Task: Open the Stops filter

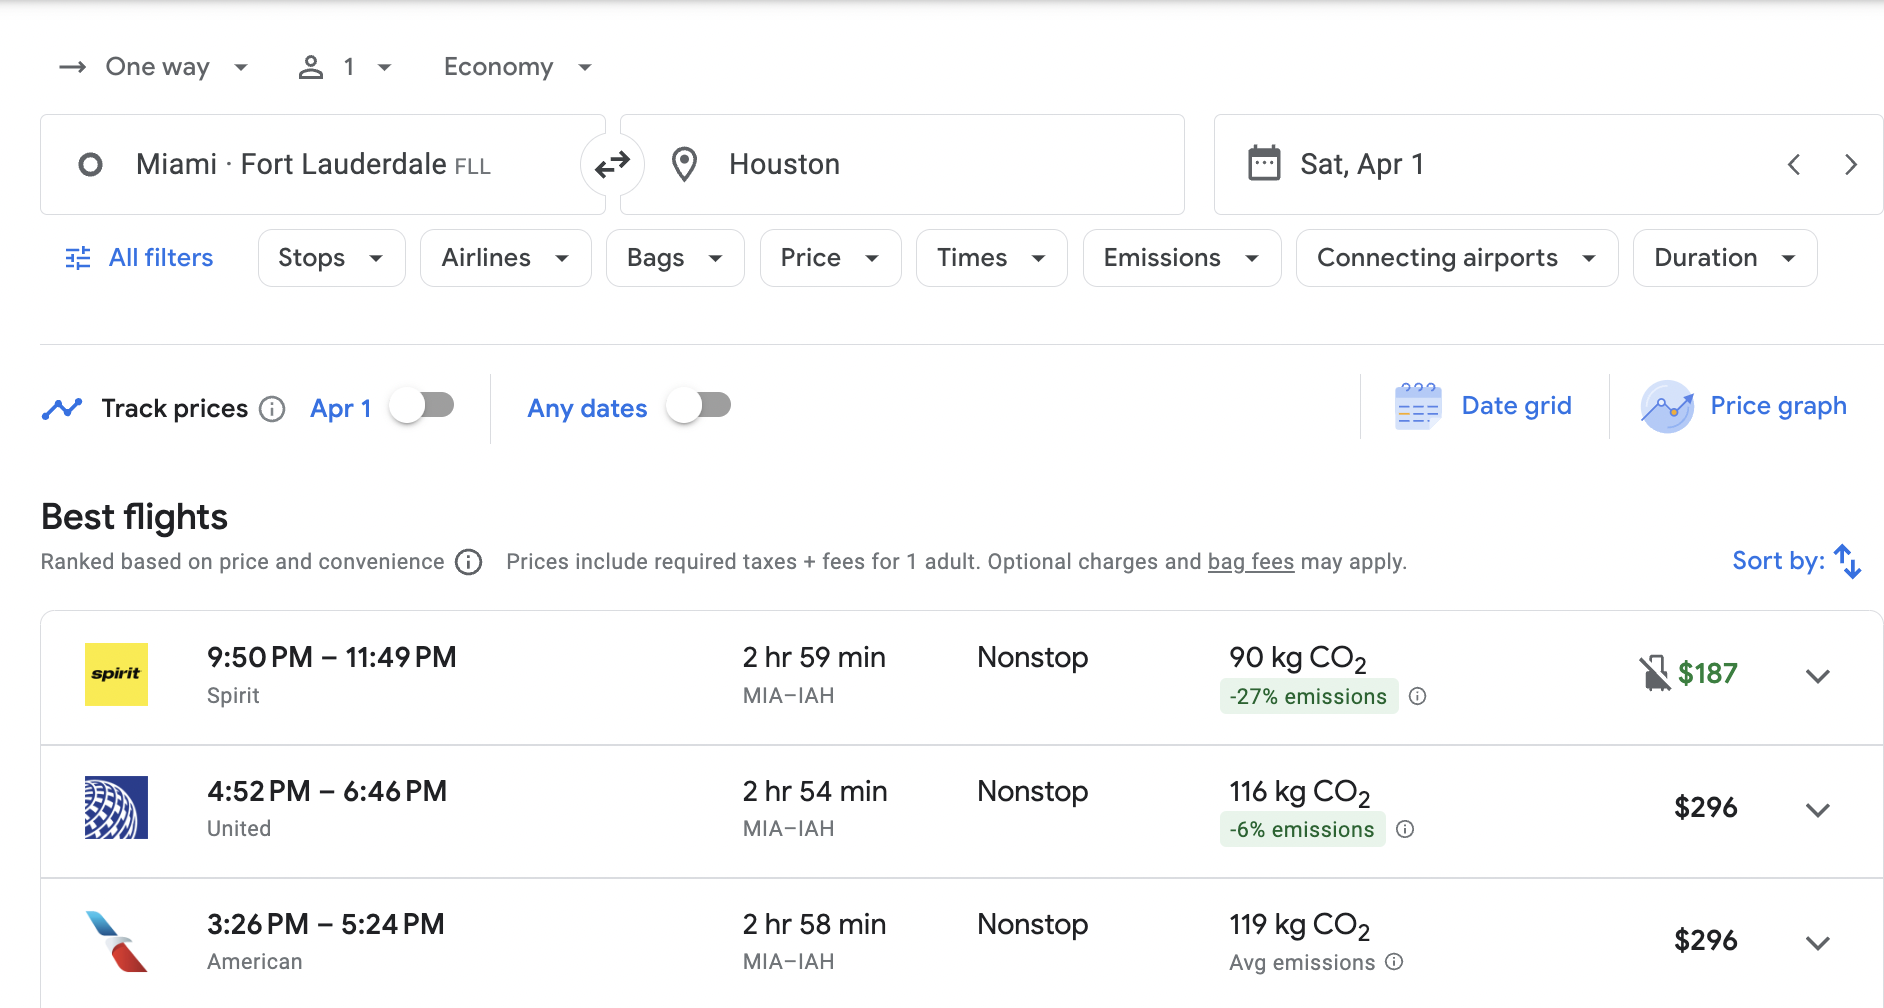Action: [332, 258]
